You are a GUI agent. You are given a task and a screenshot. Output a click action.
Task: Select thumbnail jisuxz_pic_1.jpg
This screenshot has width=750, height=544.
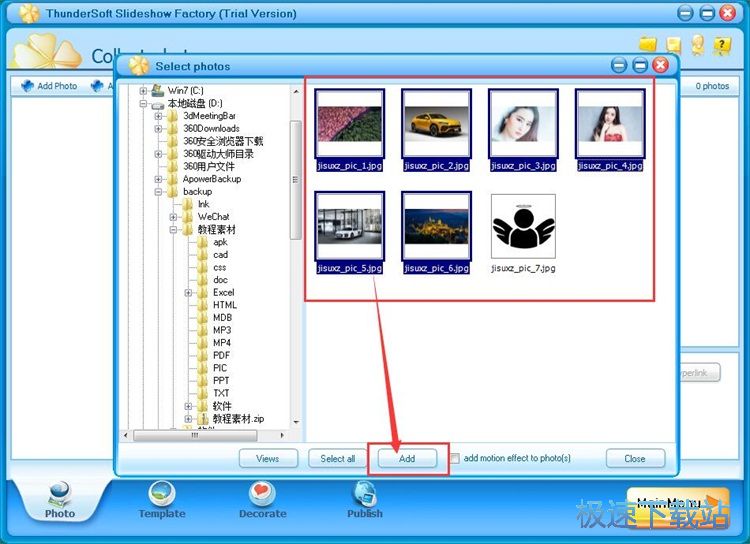[x=349, y=130]
